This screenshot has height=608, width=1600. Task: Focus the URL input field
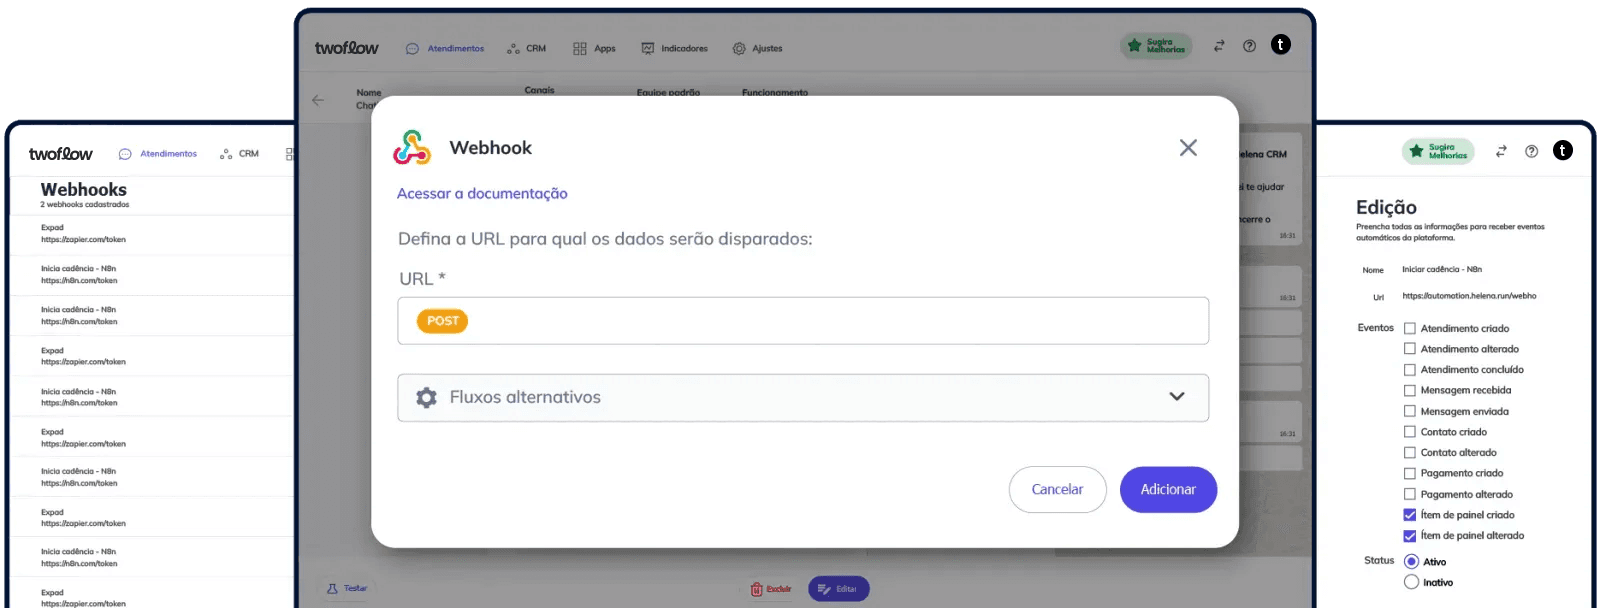(x=803, y=321)
